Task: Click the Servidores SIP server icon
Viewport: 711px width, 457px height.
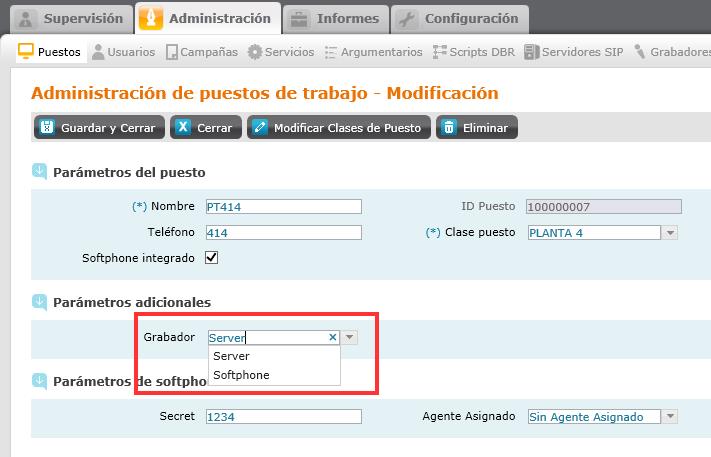Action: pos(531,52)
